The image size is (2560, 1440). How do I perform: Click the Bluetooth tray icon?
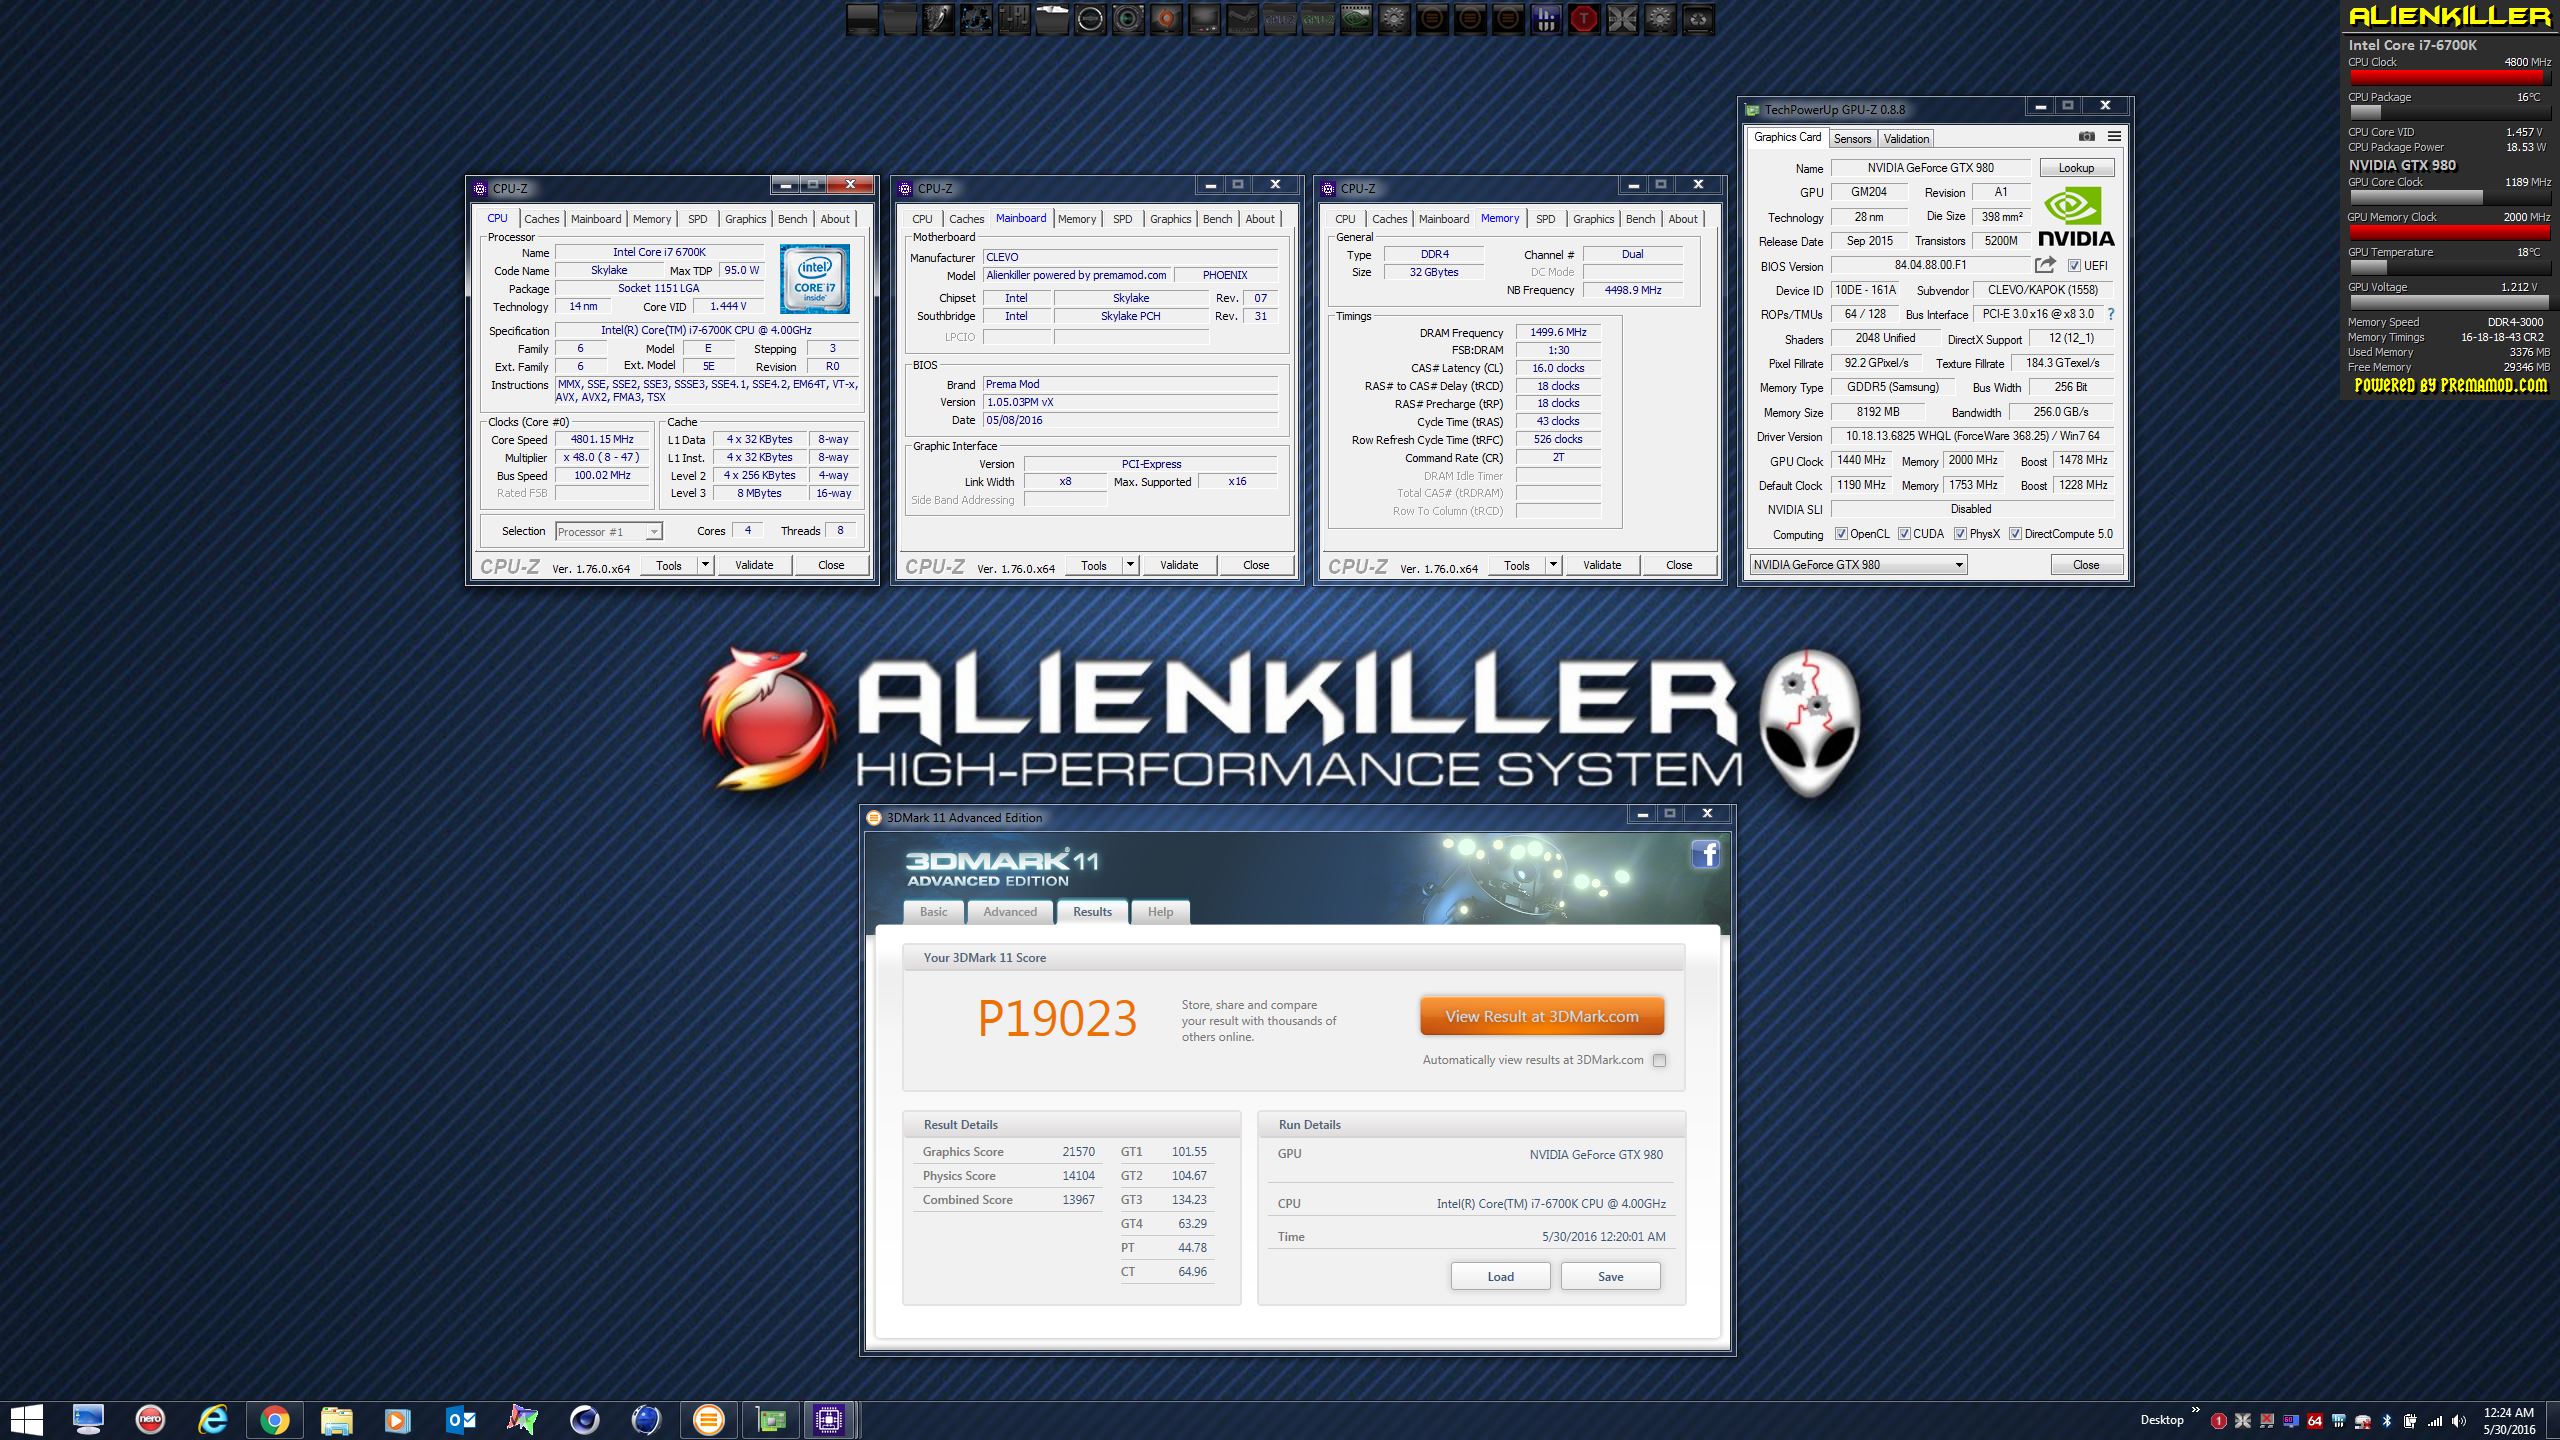point(2387,1421)
